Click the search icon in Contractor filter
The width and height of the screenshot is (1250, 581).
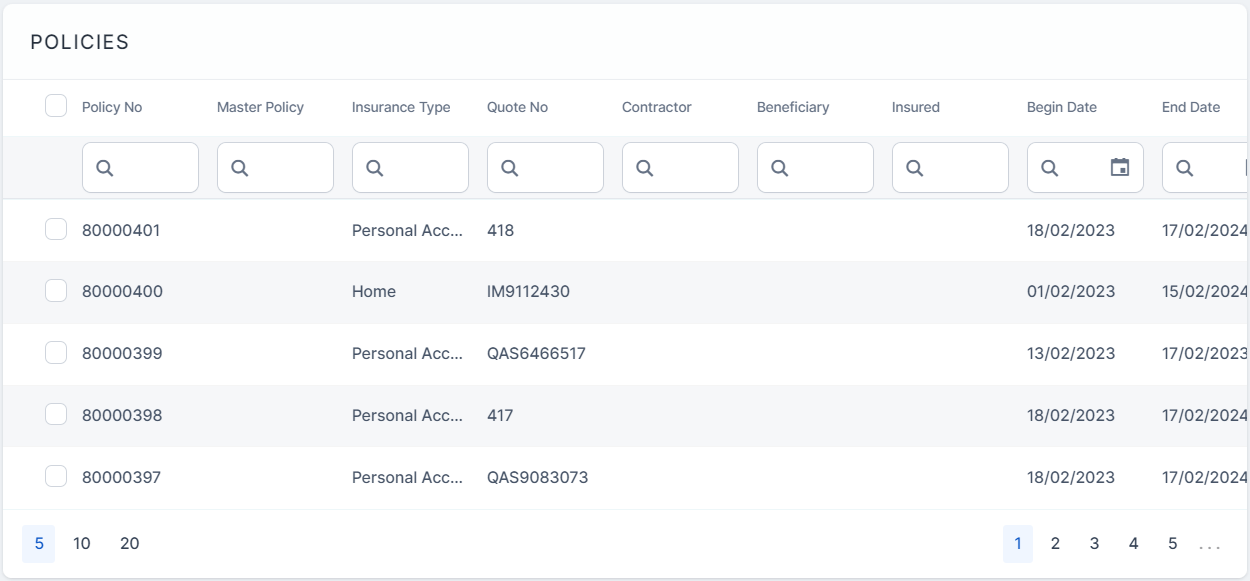(645, 168)
